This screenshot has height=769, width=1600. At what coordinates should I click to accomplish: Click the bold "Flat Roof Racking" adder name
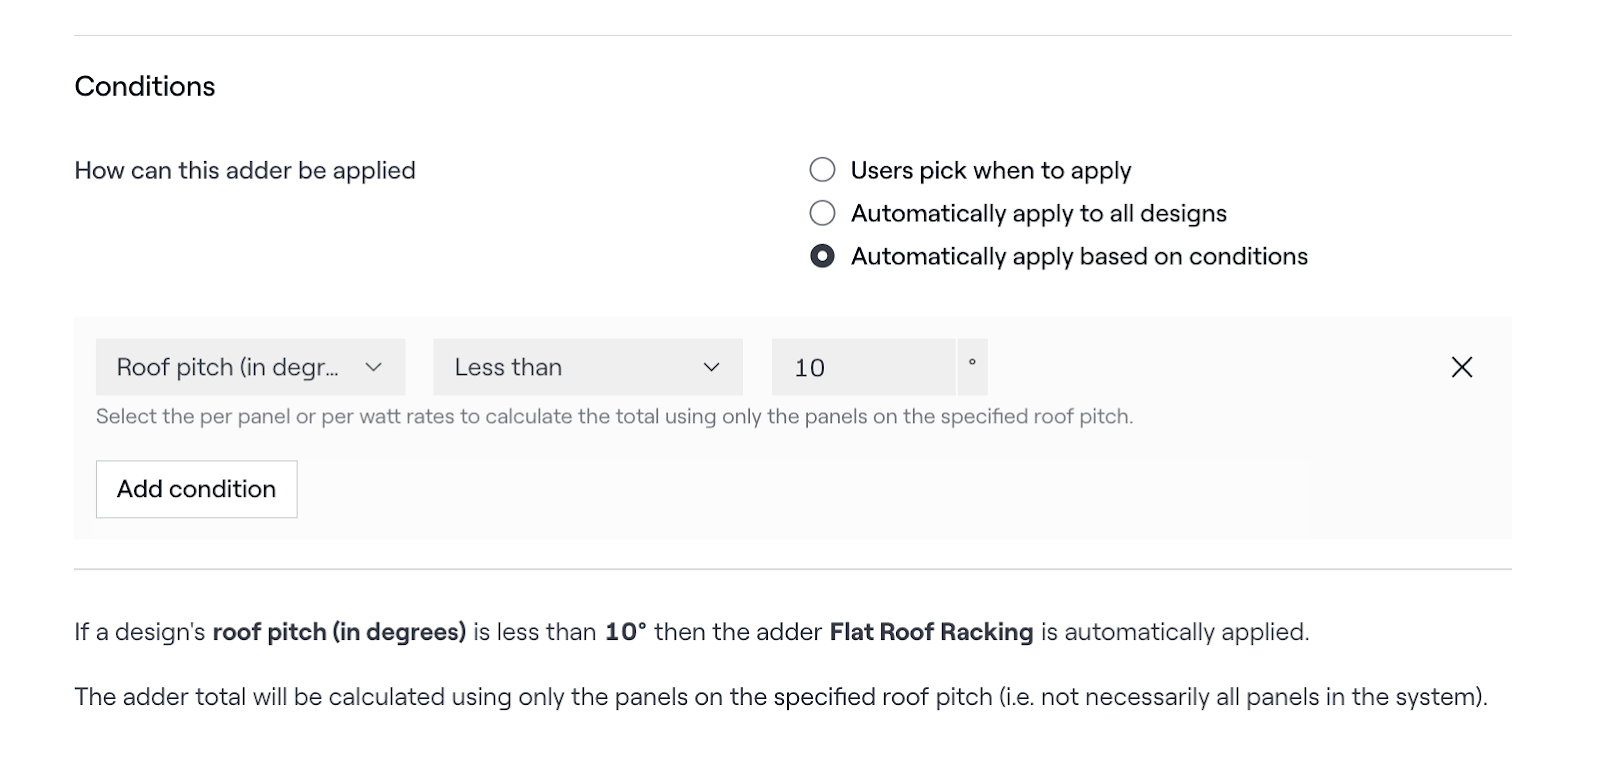click(x=931, y=632)
